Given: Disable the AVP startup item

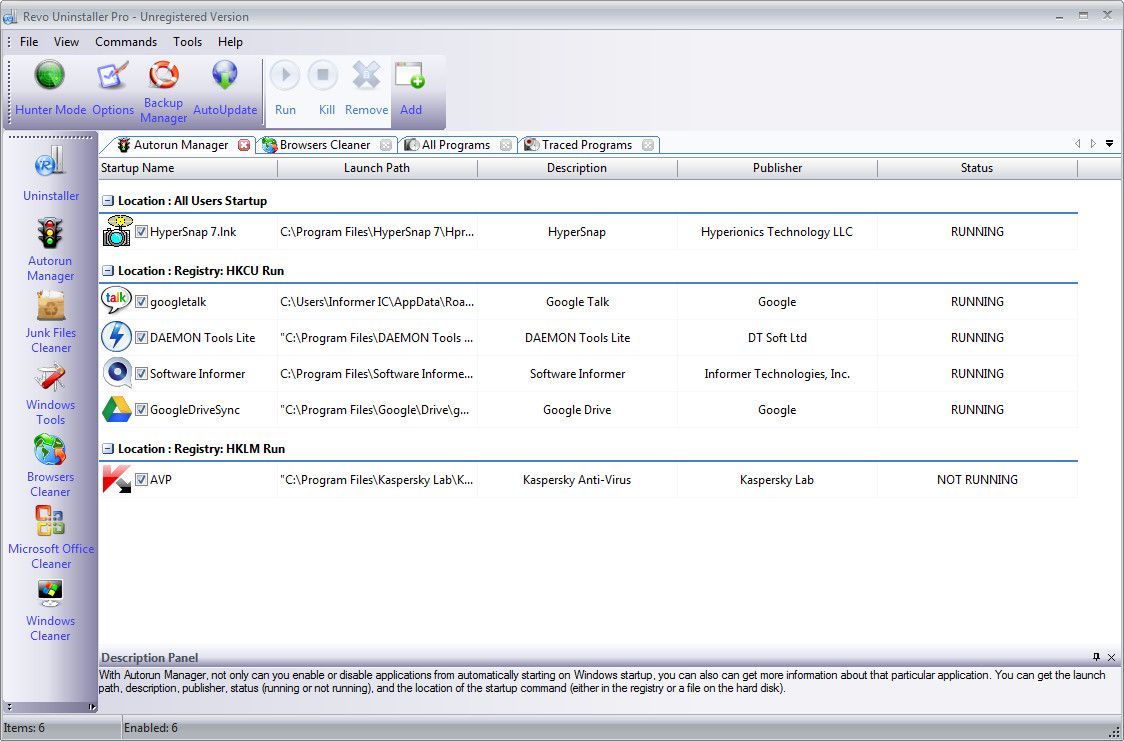Looking at the screenshot, I should click(x=142, y=479).
